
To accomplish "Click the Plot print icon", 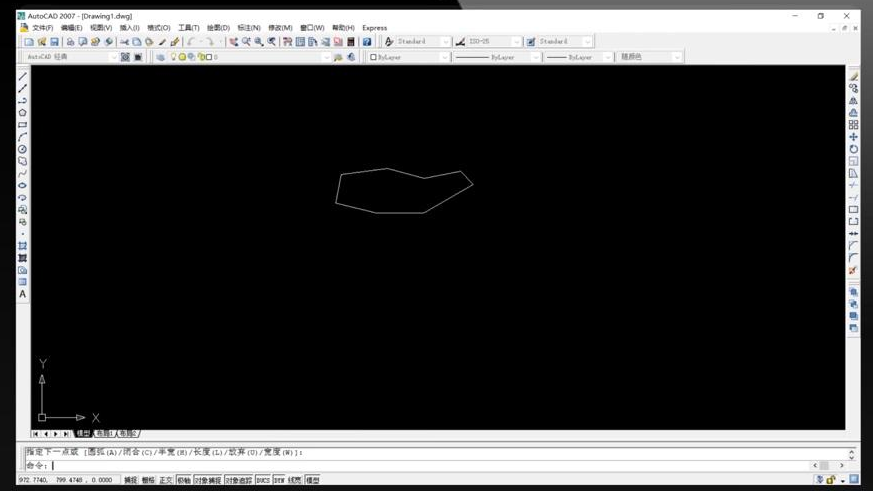I will (70, 42).
